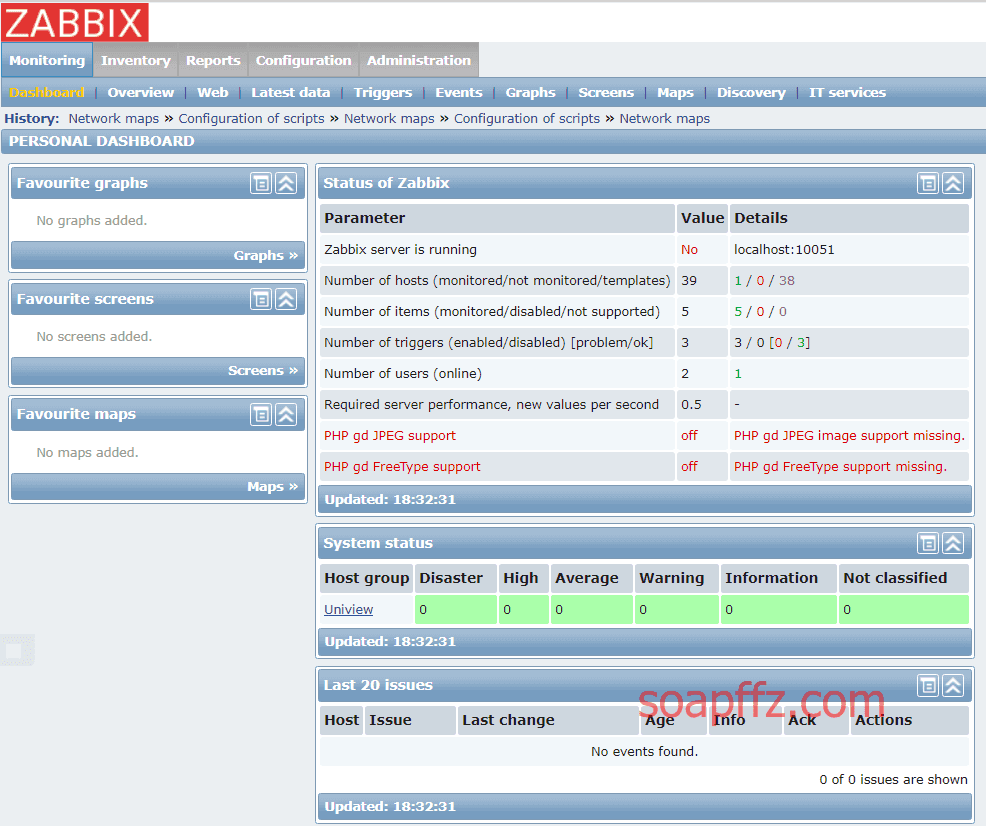Open Last 20 issues widget menu icon
This screenshot has height=826, width=986.
click(x=928, y=685)
